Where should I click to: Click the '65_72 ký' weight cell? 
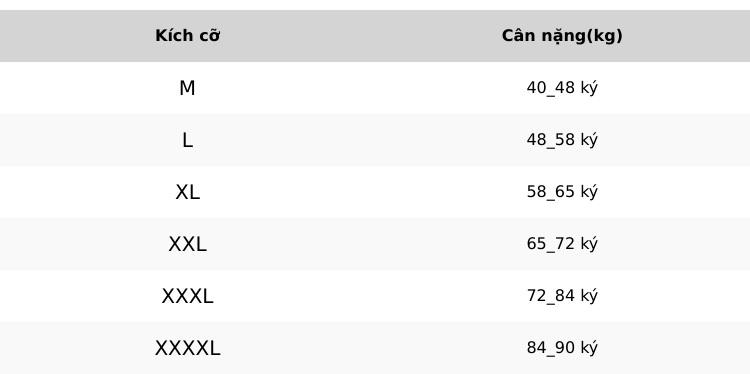point(562,244)
